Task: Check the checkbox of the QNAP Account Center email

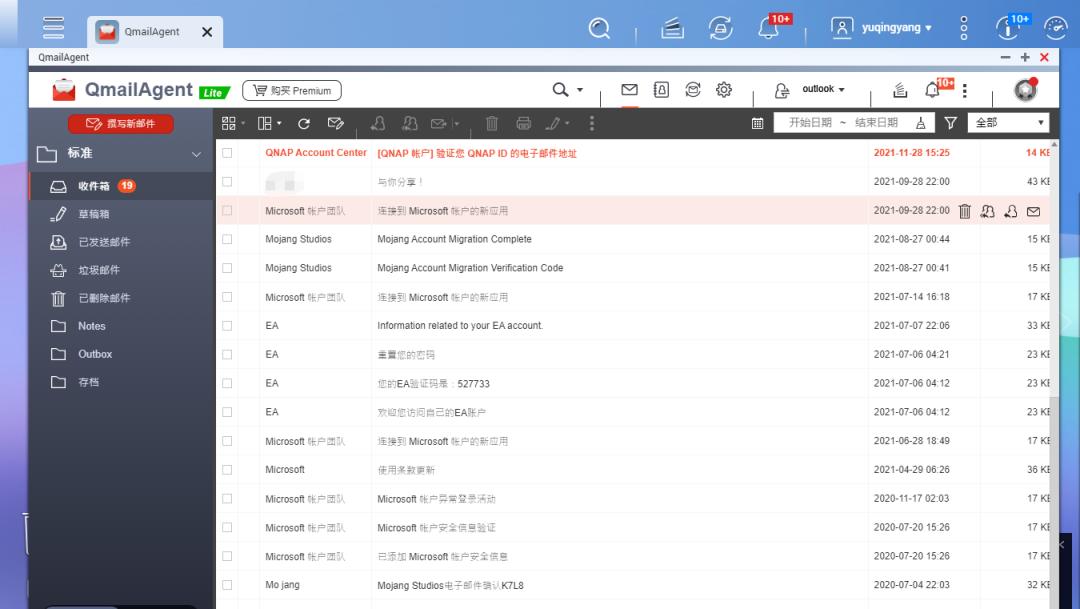Action: click(x=225, y=153)
